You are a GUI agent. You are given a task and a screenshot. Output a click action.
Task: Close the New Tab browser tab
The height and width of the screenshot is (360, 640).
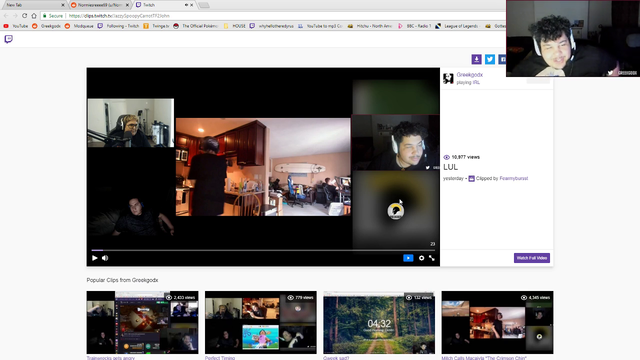[63, 5]
